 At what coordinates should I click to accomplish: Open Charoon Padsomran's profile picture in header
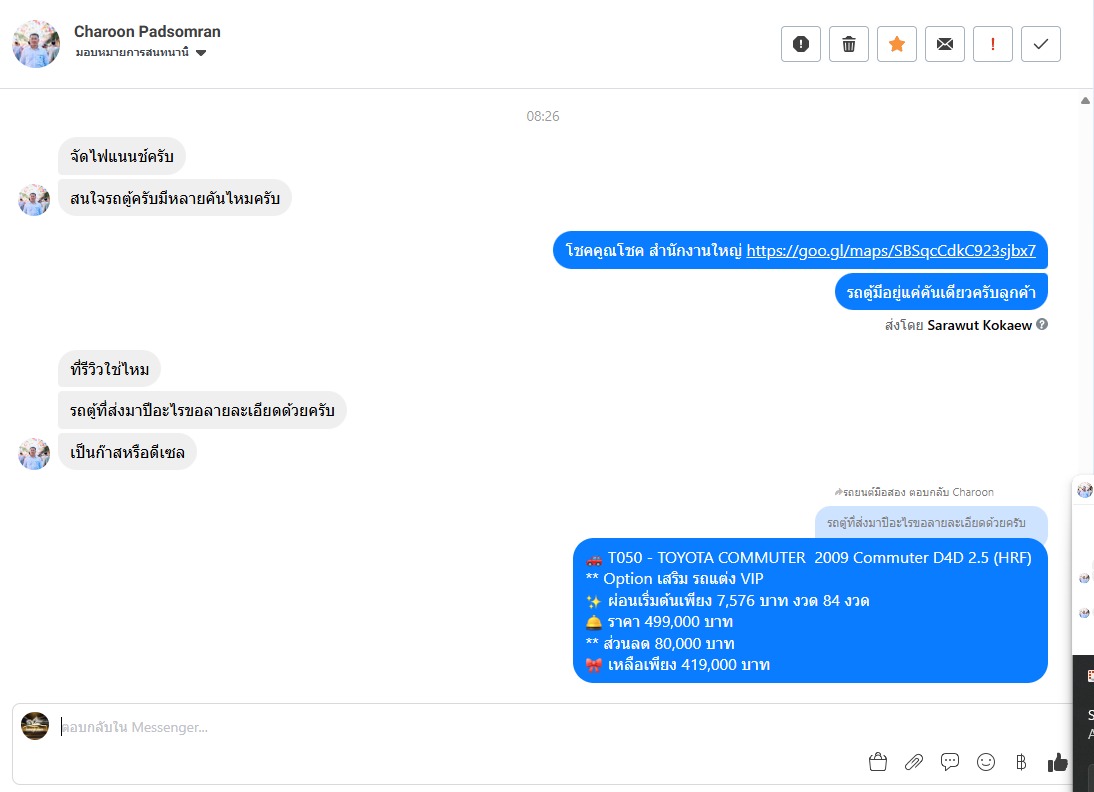click(36, 43)
